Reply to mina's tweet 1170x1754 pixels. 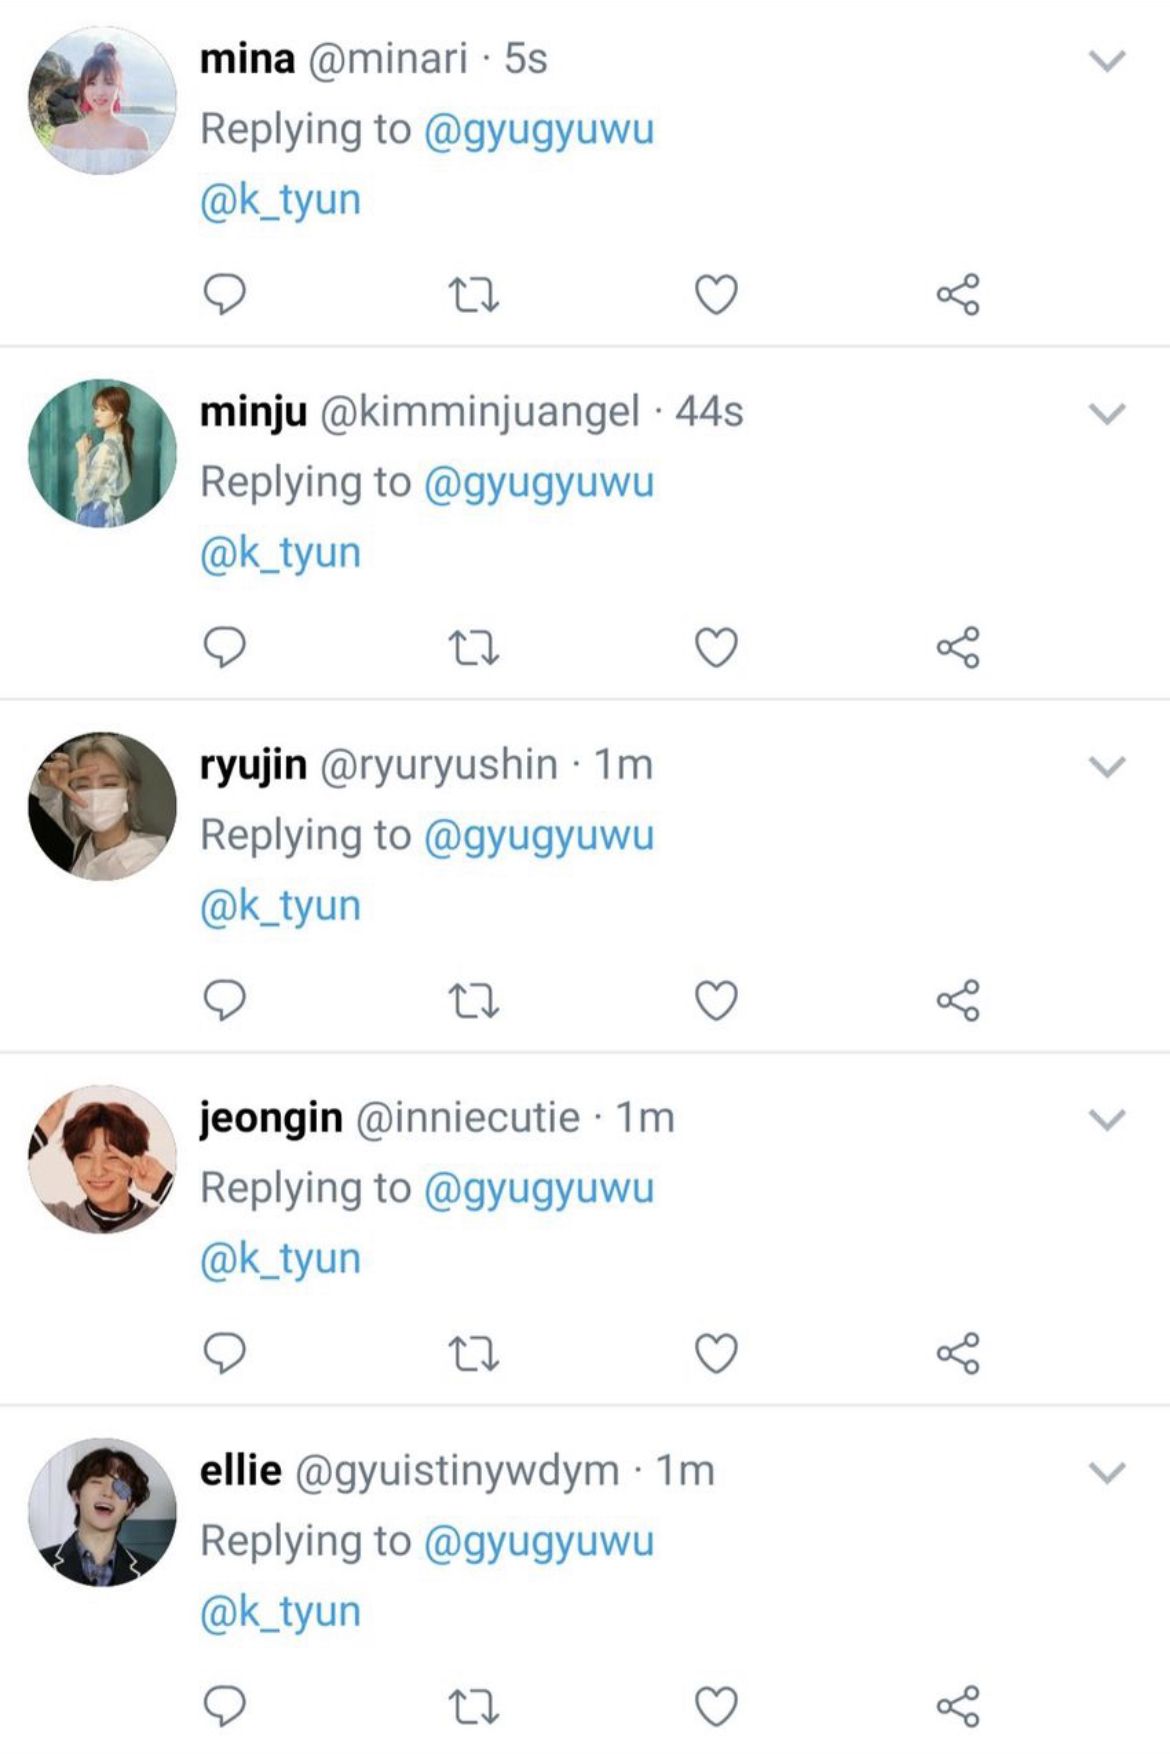pyautogui.click(x=224, y=295)
